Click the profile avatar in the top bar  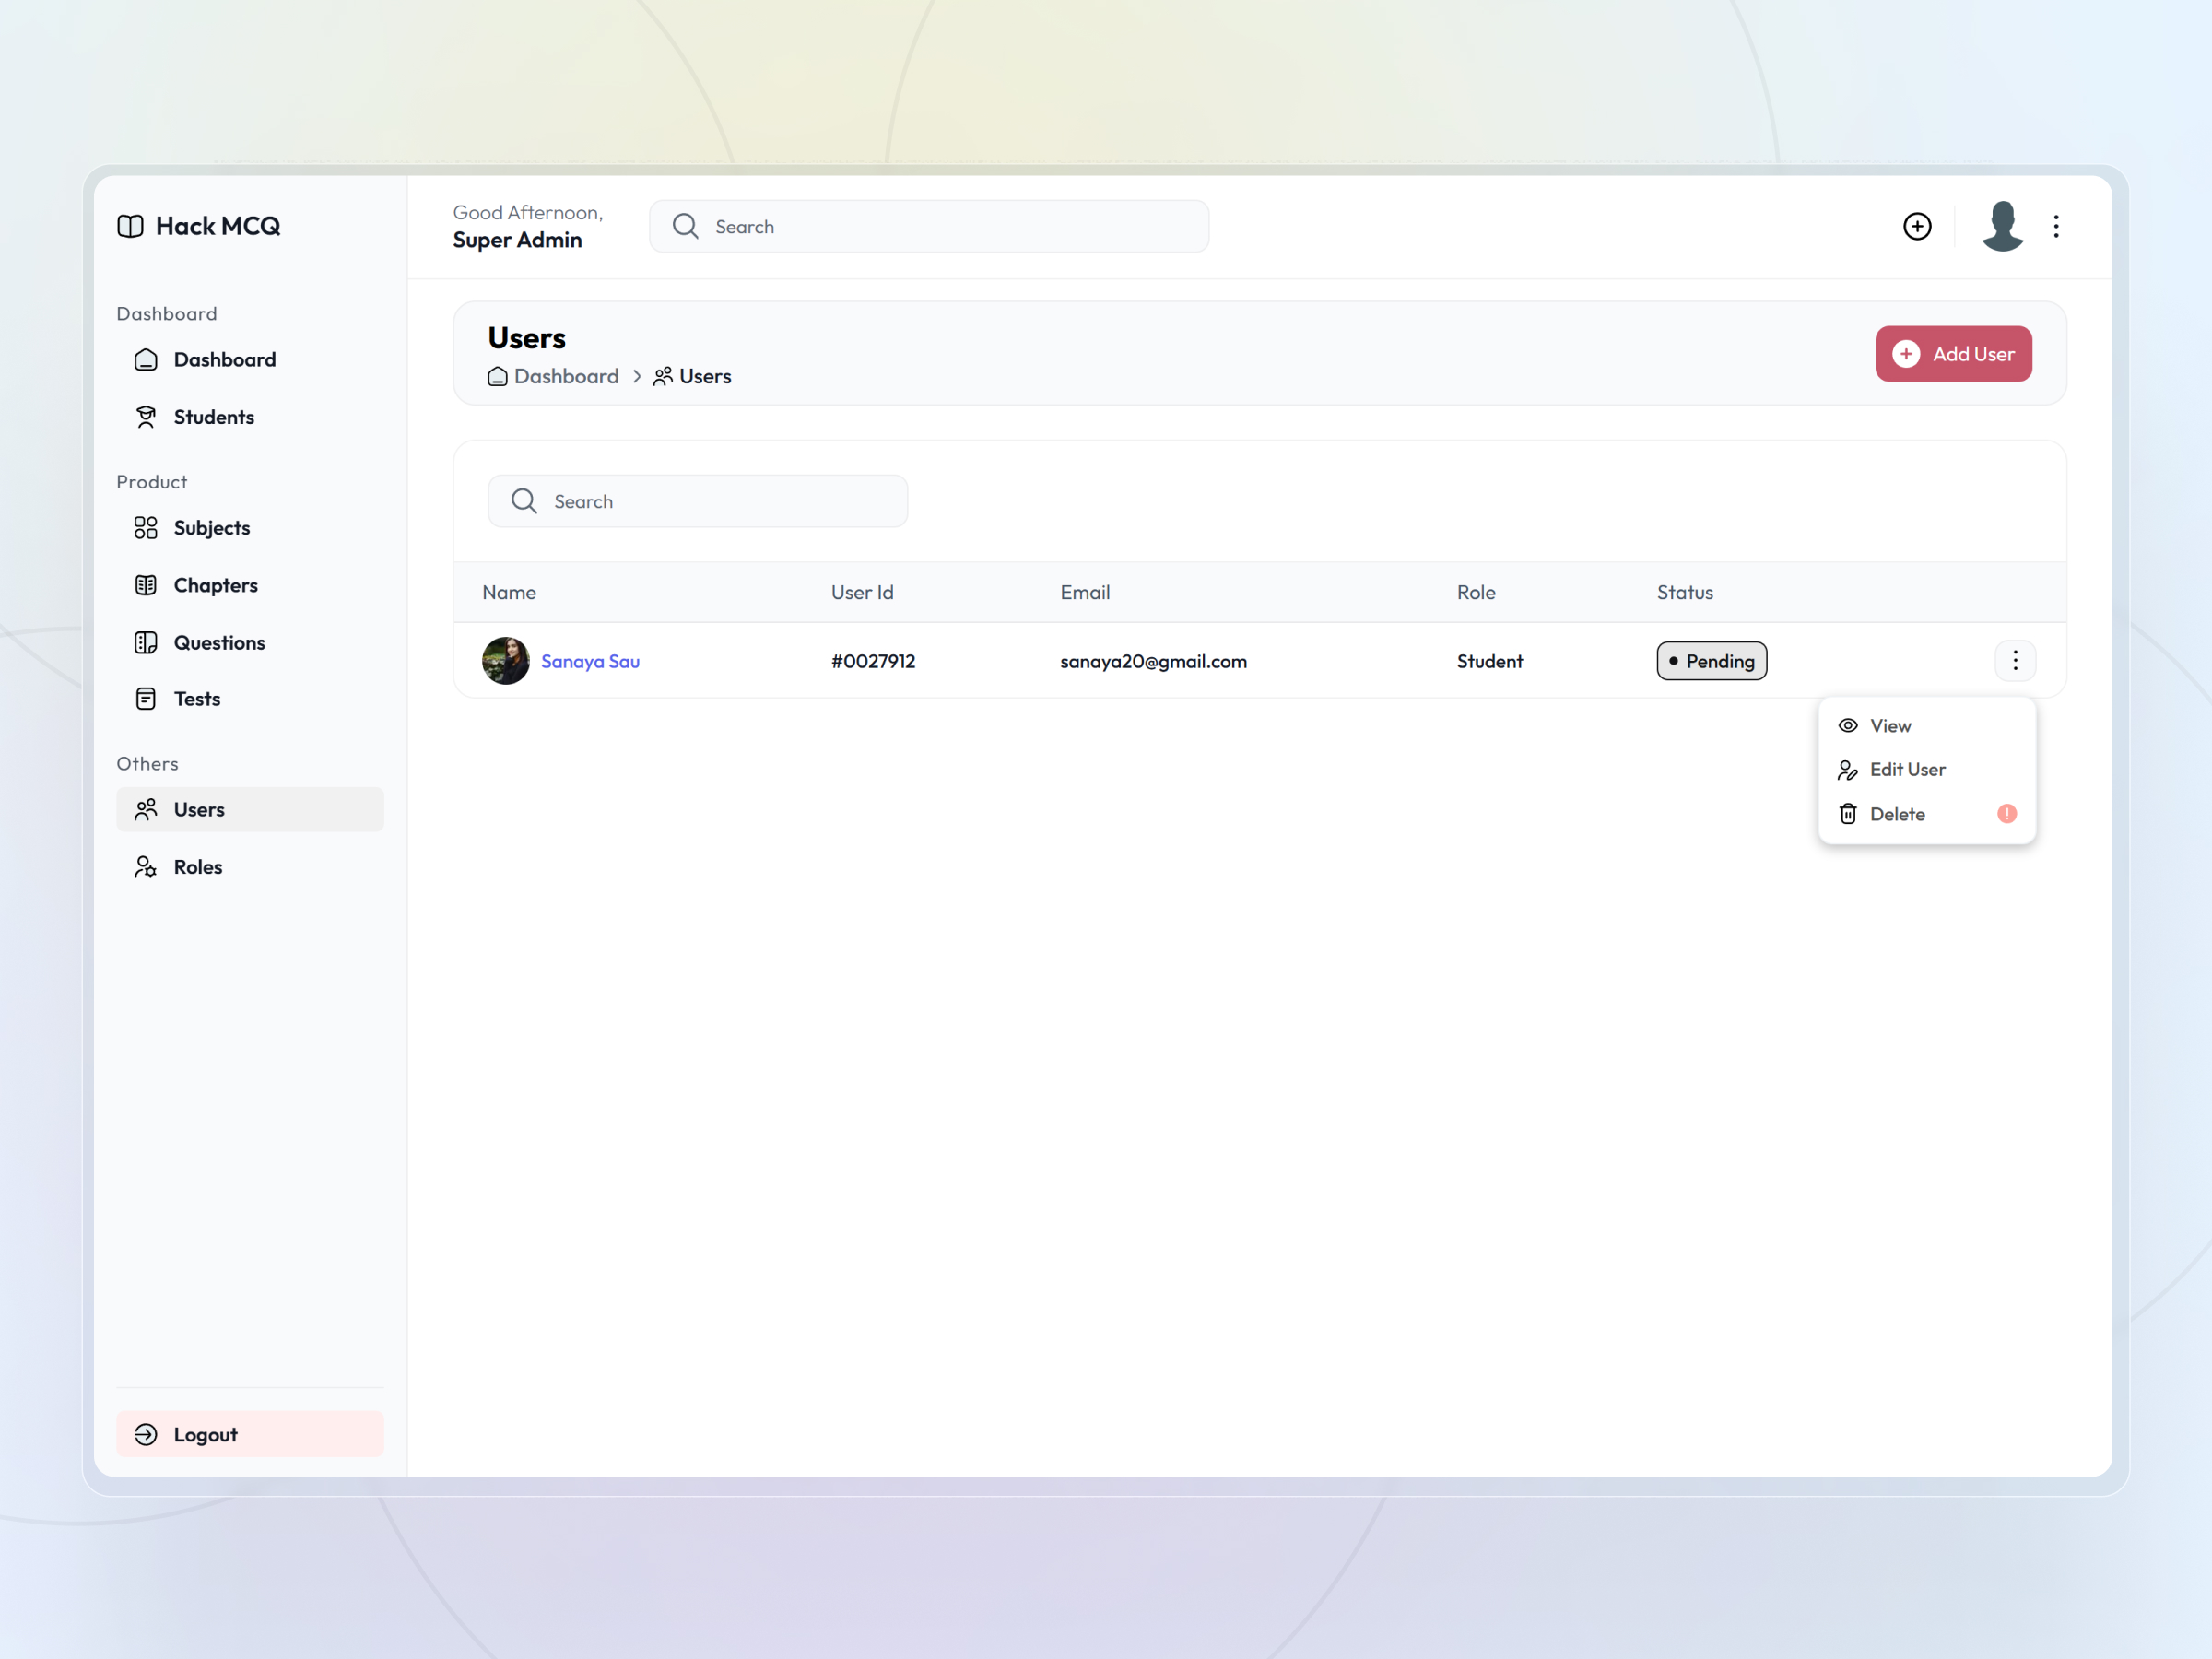(2001, 226)
